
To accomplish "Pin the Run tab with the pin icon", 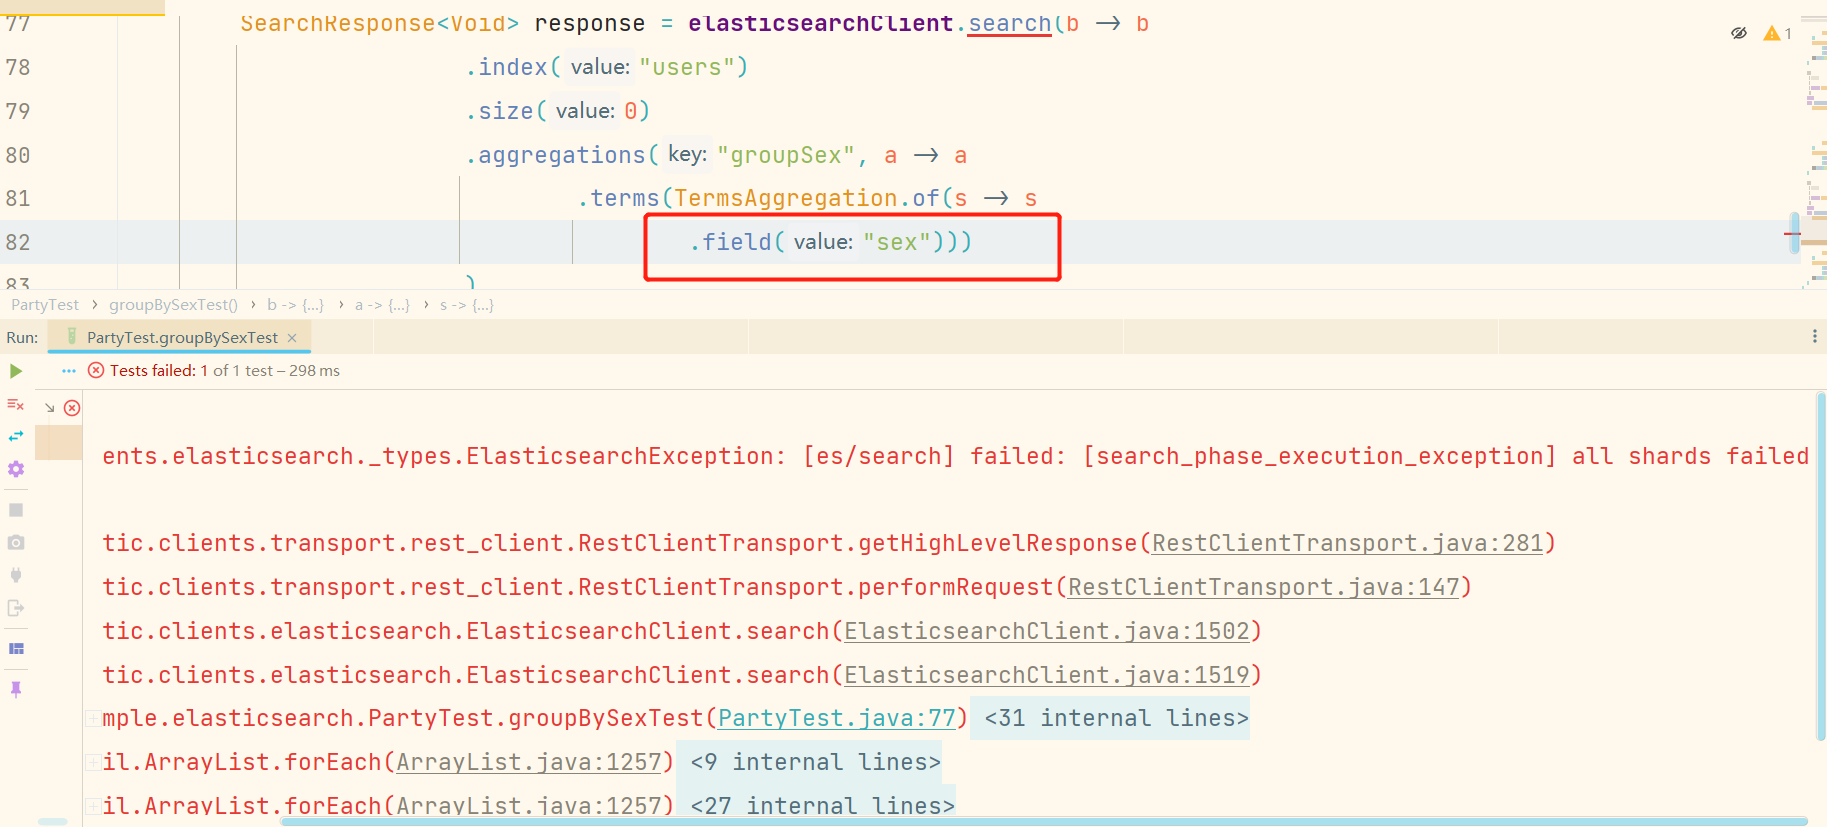I will (x=16, y=689).
